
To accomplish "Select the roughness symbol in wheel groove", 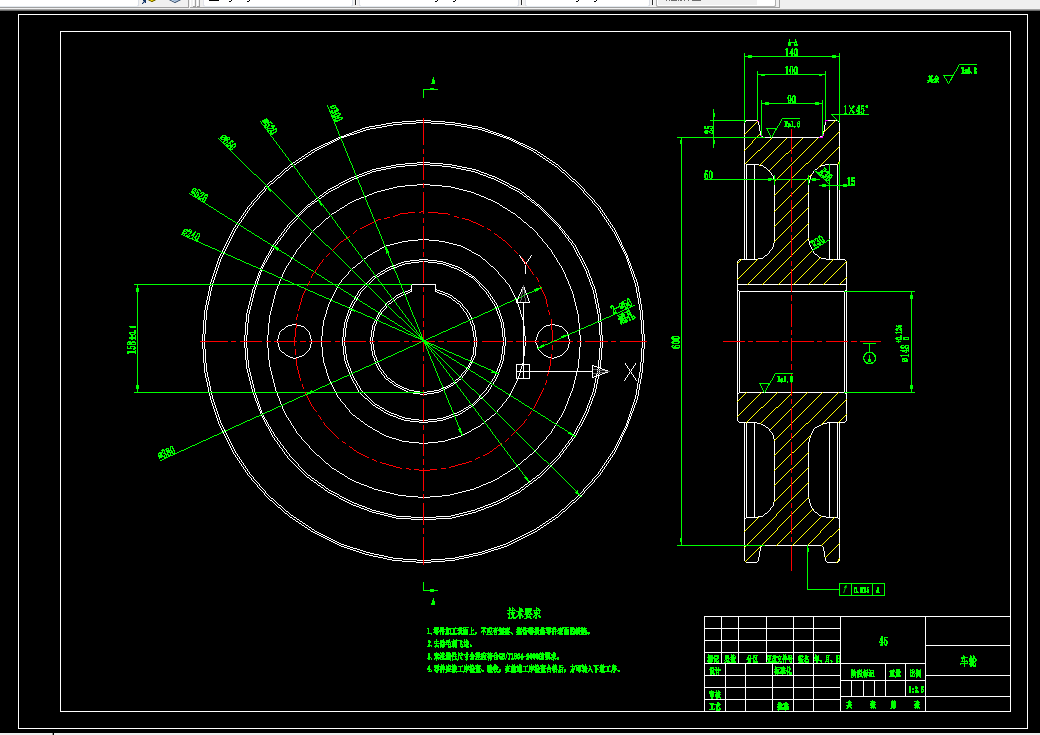I will point(783,127).
